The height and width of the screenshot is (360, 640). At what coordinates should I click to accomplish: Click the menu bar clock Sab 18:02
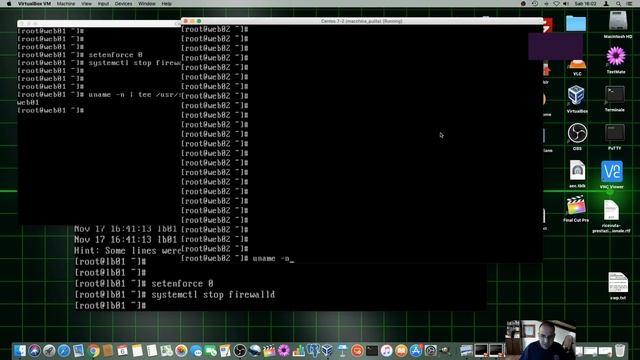tap(585, 4)
